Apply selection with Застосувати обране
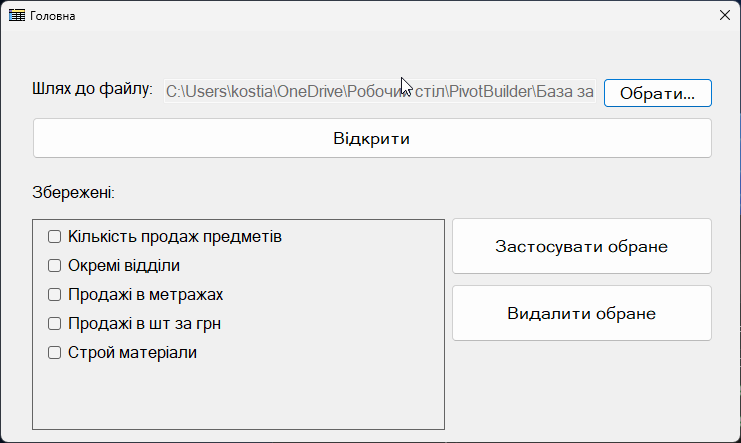This screenshot has height=443, width=741. pos(582,246)
